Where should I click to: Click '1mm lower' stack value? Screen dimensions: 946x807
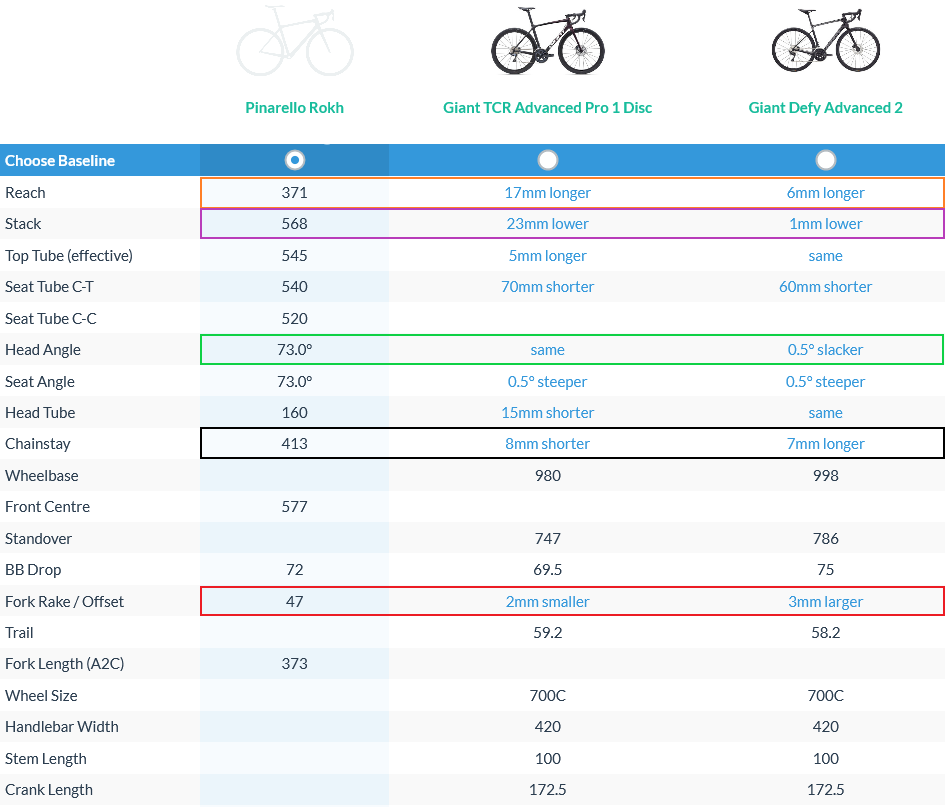pos(825,224)
